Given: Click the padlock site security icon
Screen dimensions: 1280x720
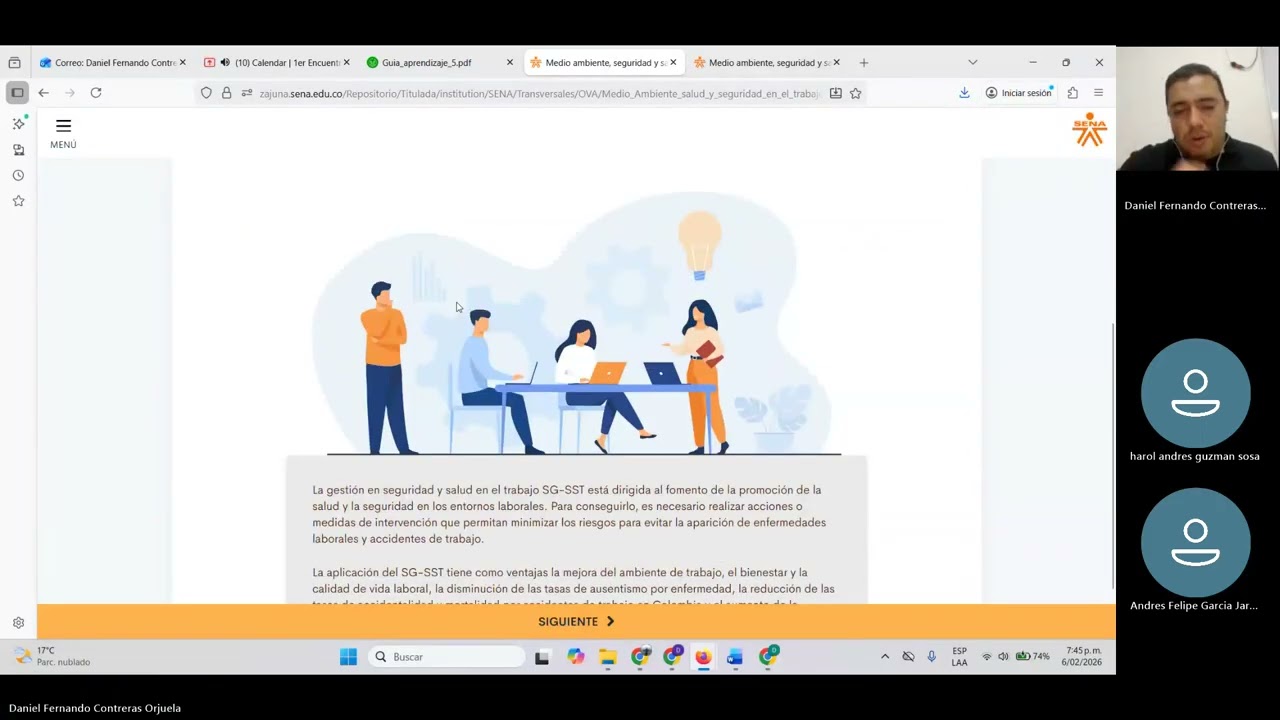Looking at the screenshot, I should 226,93.
